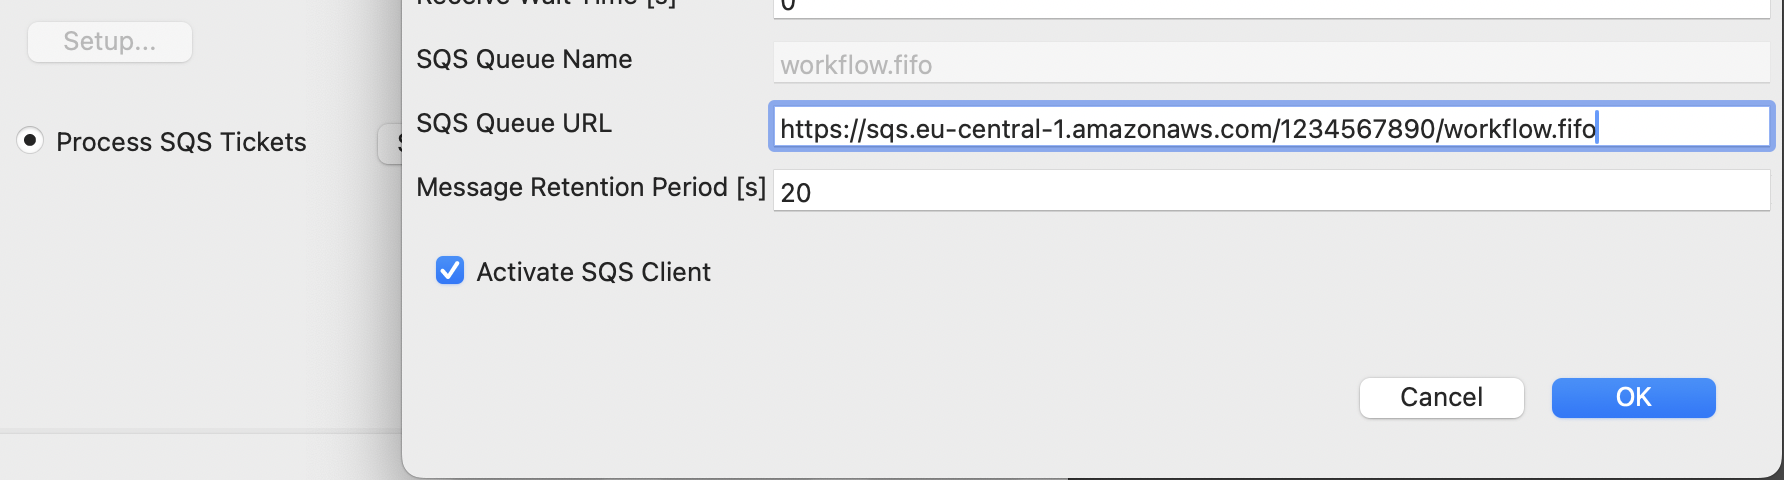Click the Receive Wait Time field at top
Image resolution: width=1784 pixels, height=480 pixels.
(x=1270, y=7)
